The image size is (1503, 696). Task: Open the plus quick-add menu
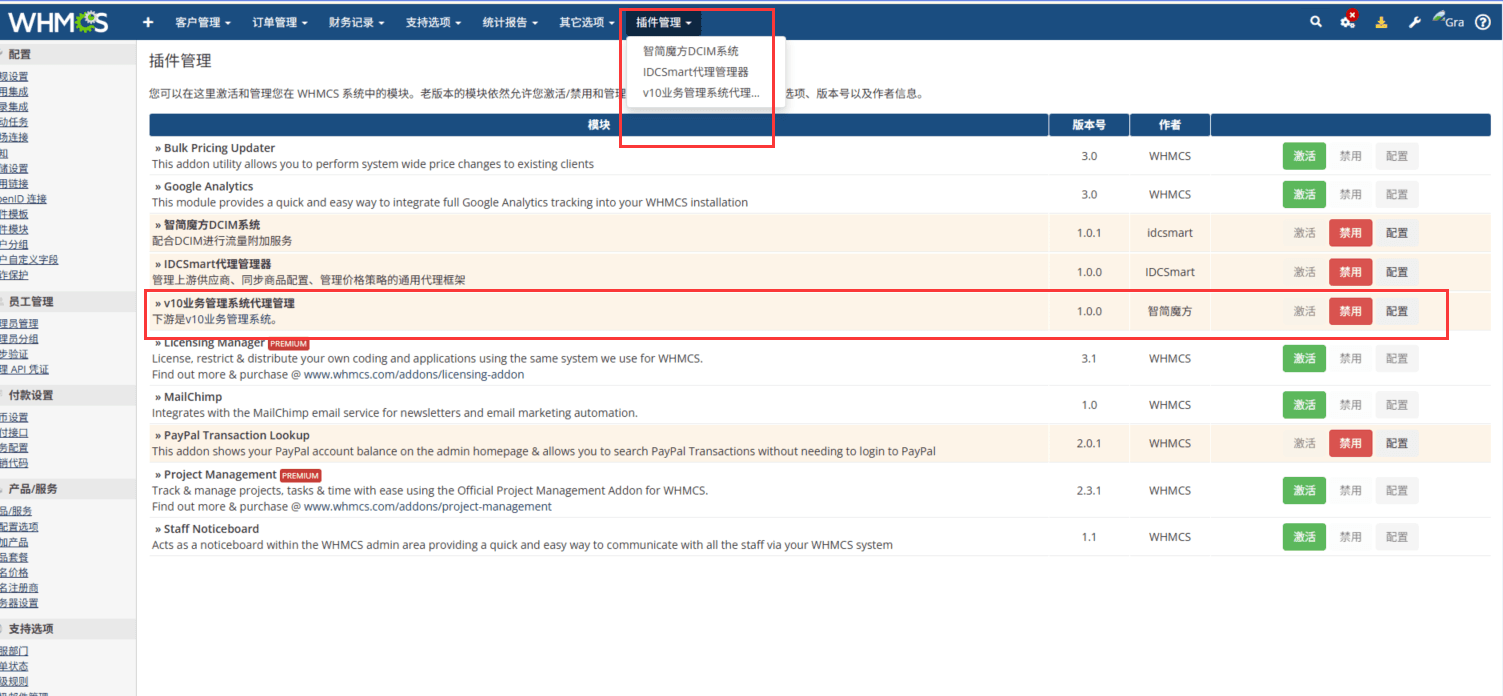click(148, 22)
